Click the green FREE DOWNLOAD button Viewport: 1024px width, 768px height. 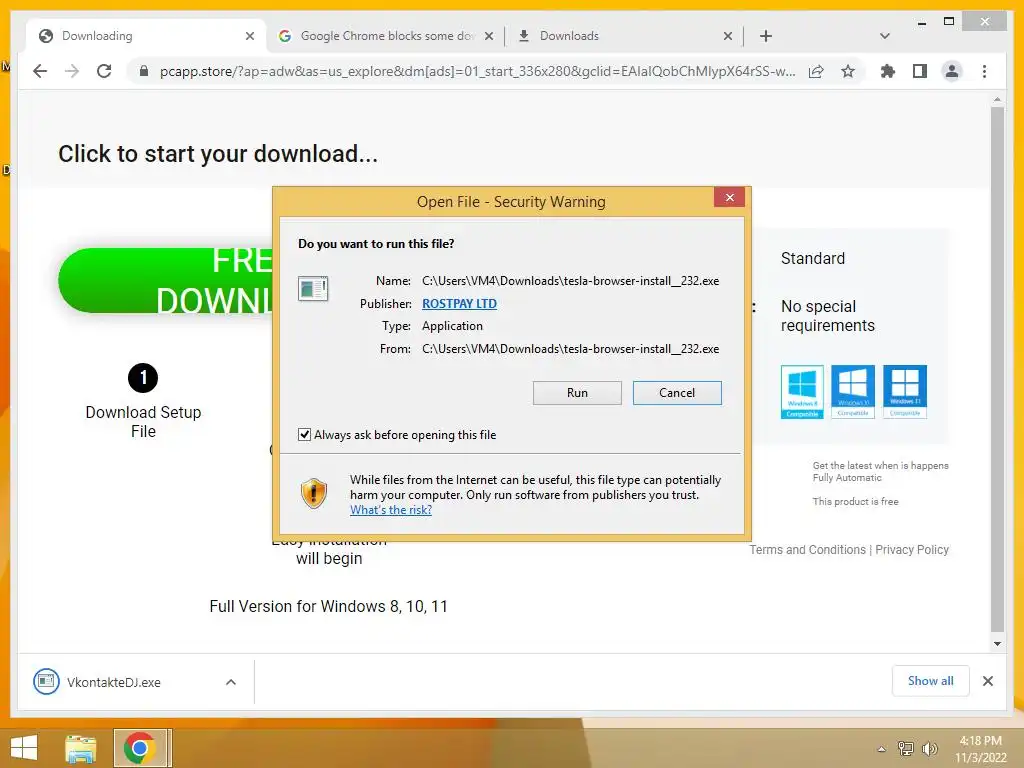point(165,281)
